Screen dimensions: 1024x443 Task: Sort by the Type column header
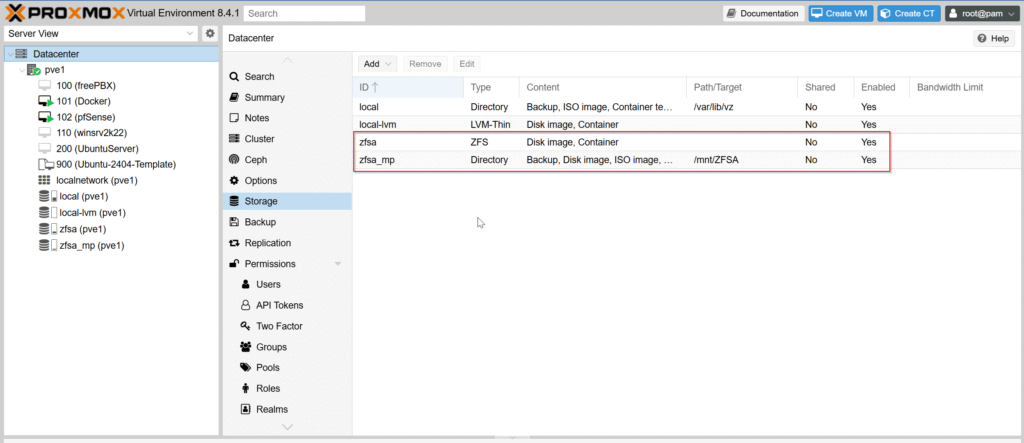pos(491,88)
